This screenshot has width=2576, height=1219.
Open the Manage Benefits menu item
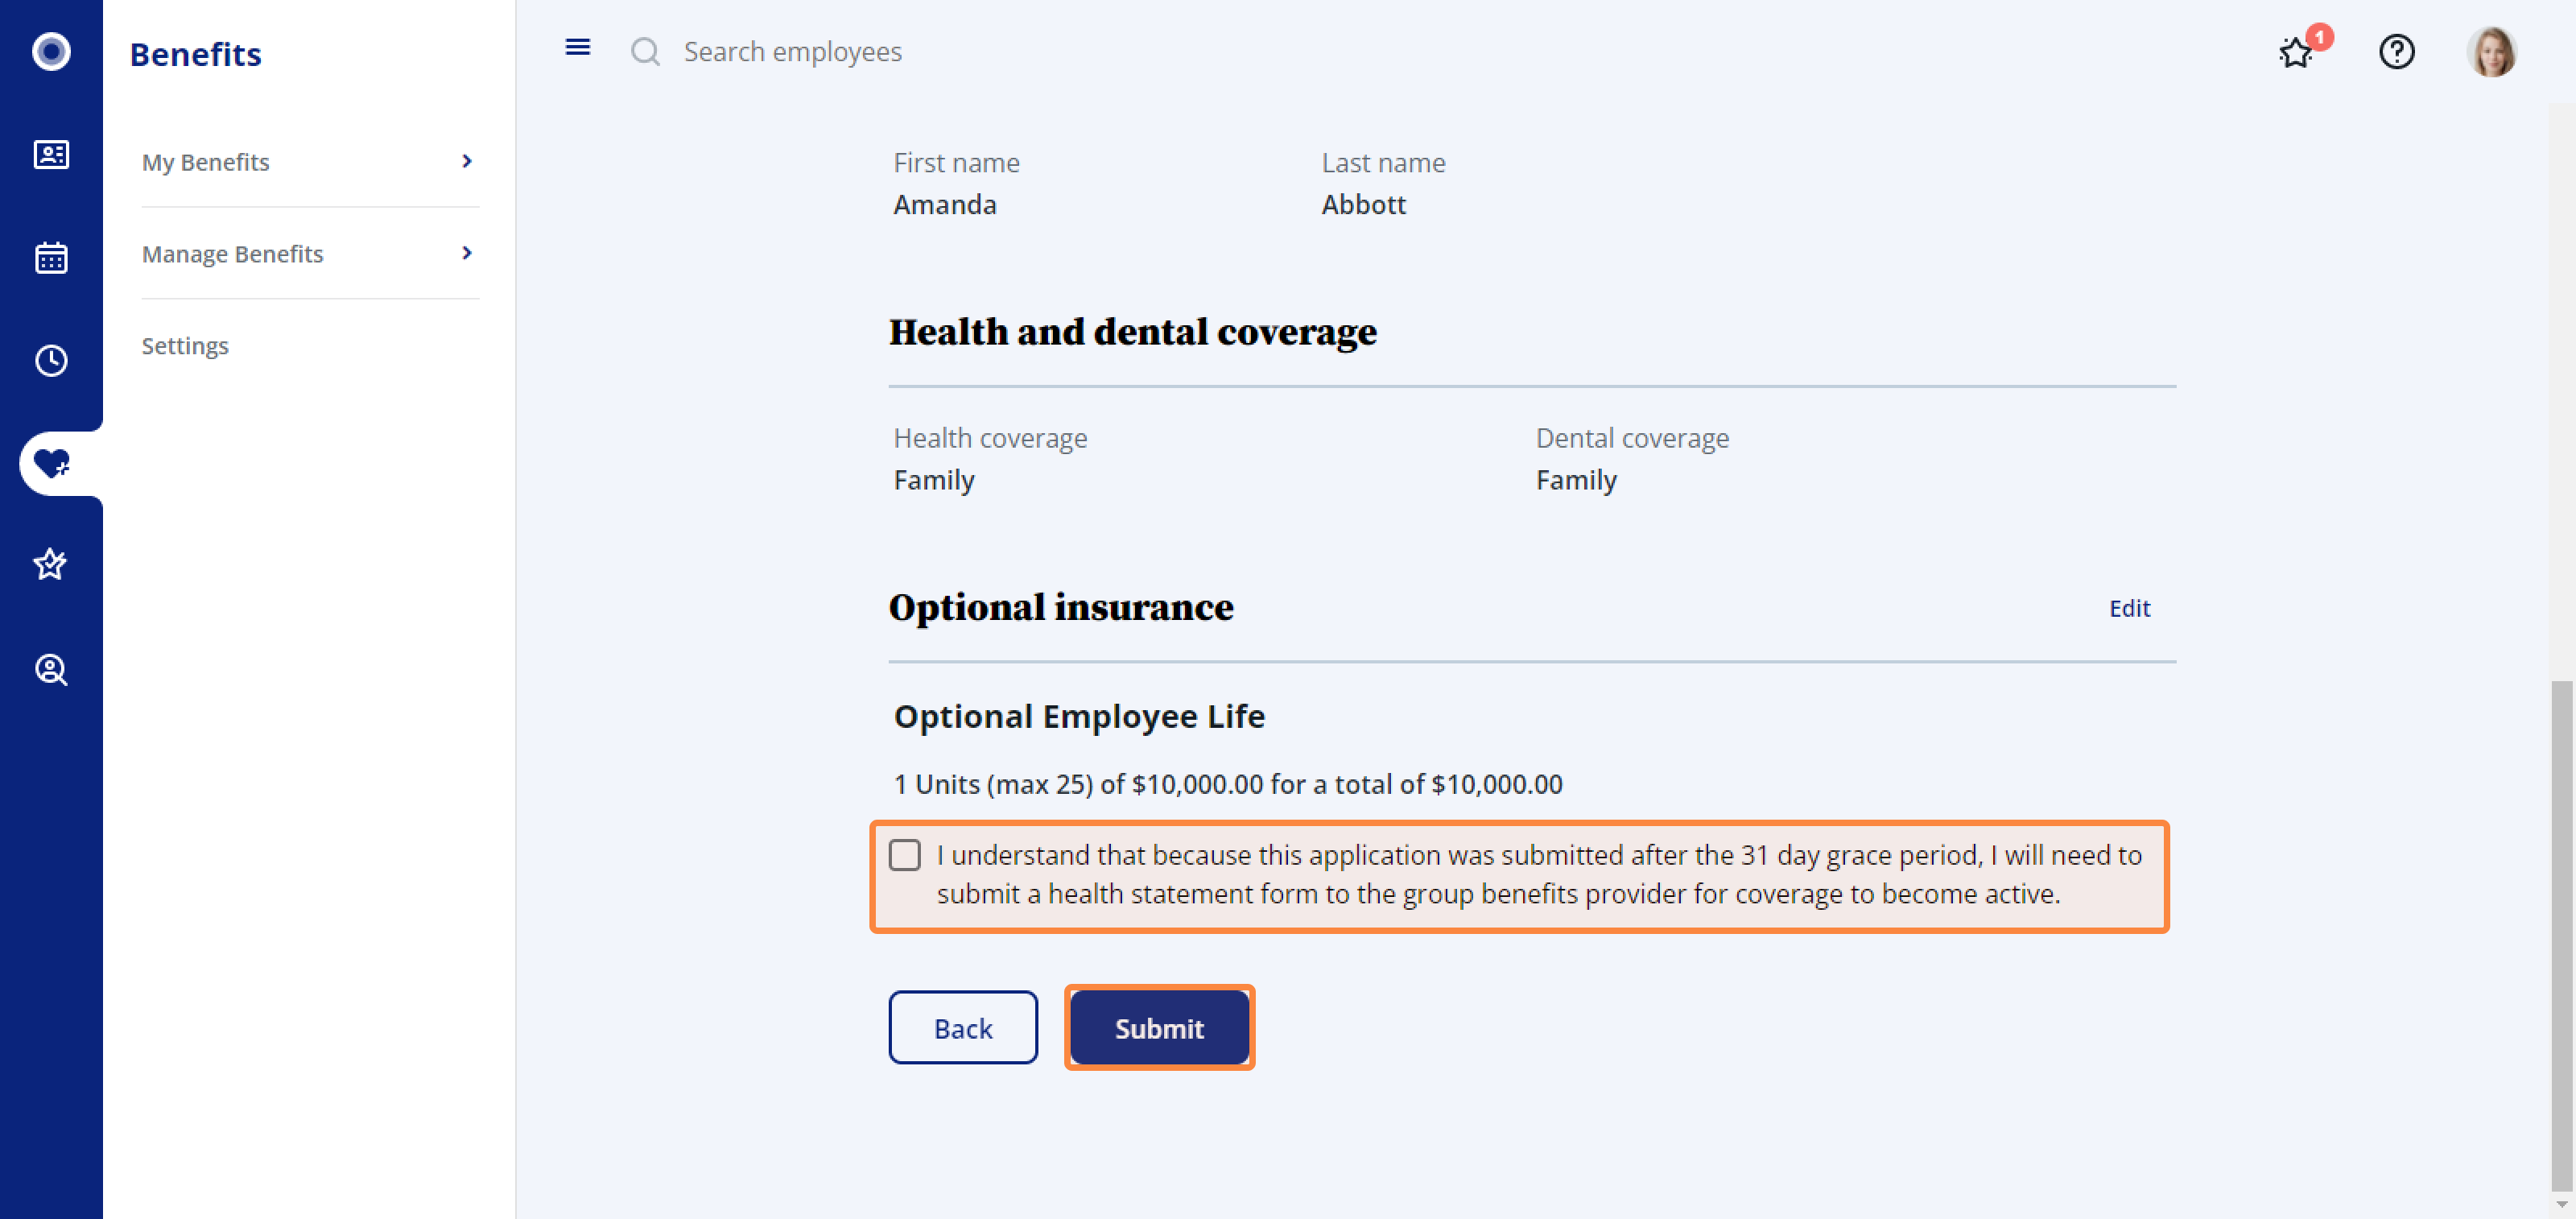(x=310, y=254)
